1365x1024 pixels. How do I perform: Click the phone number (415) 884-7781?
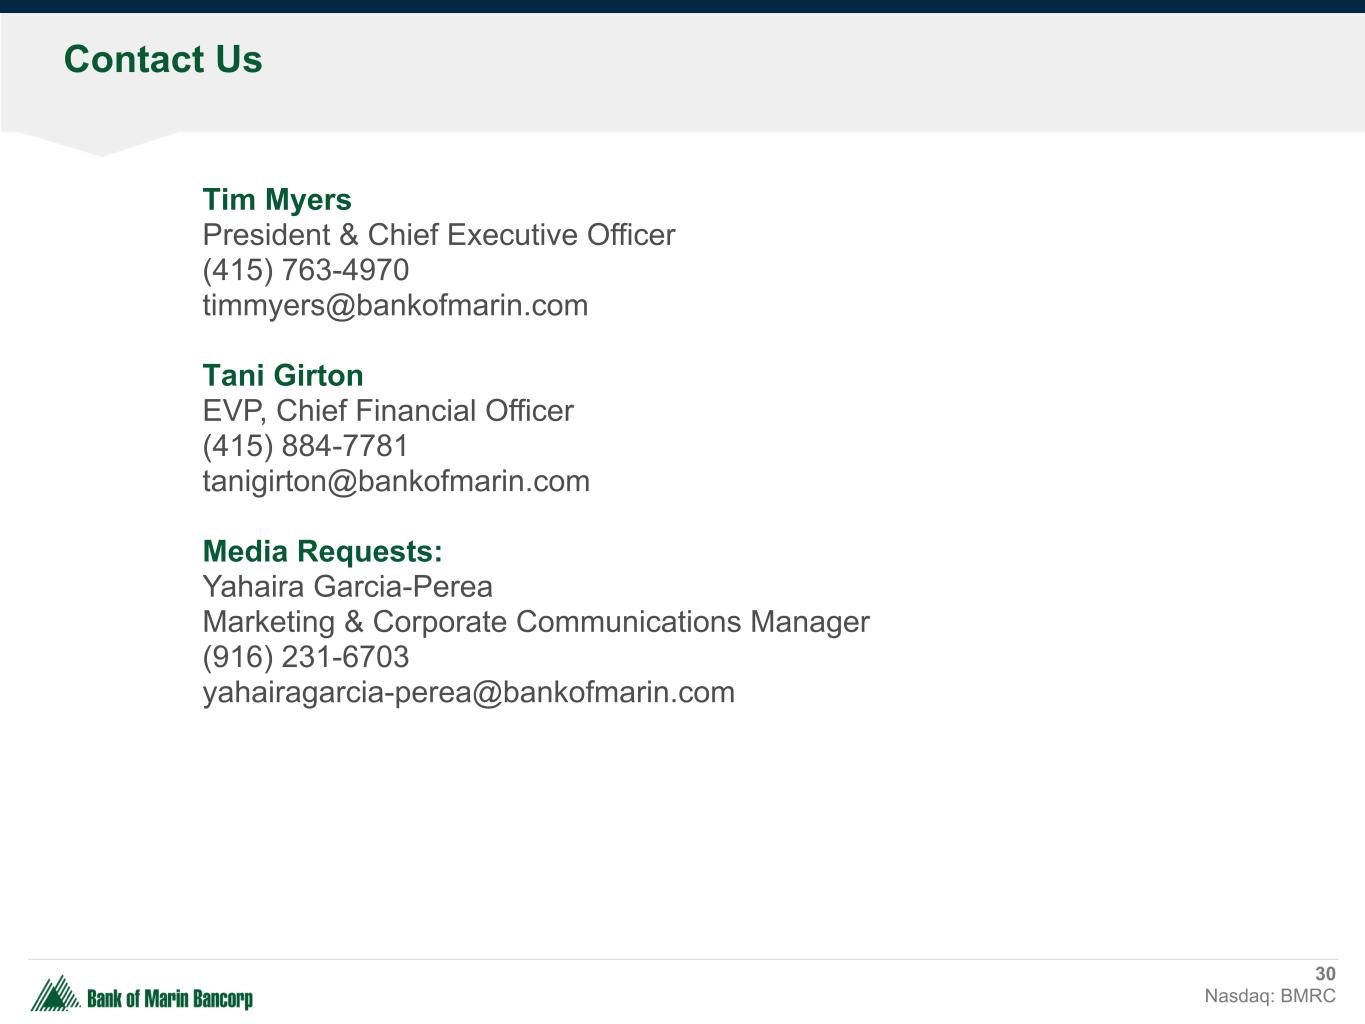pos(305,446)
